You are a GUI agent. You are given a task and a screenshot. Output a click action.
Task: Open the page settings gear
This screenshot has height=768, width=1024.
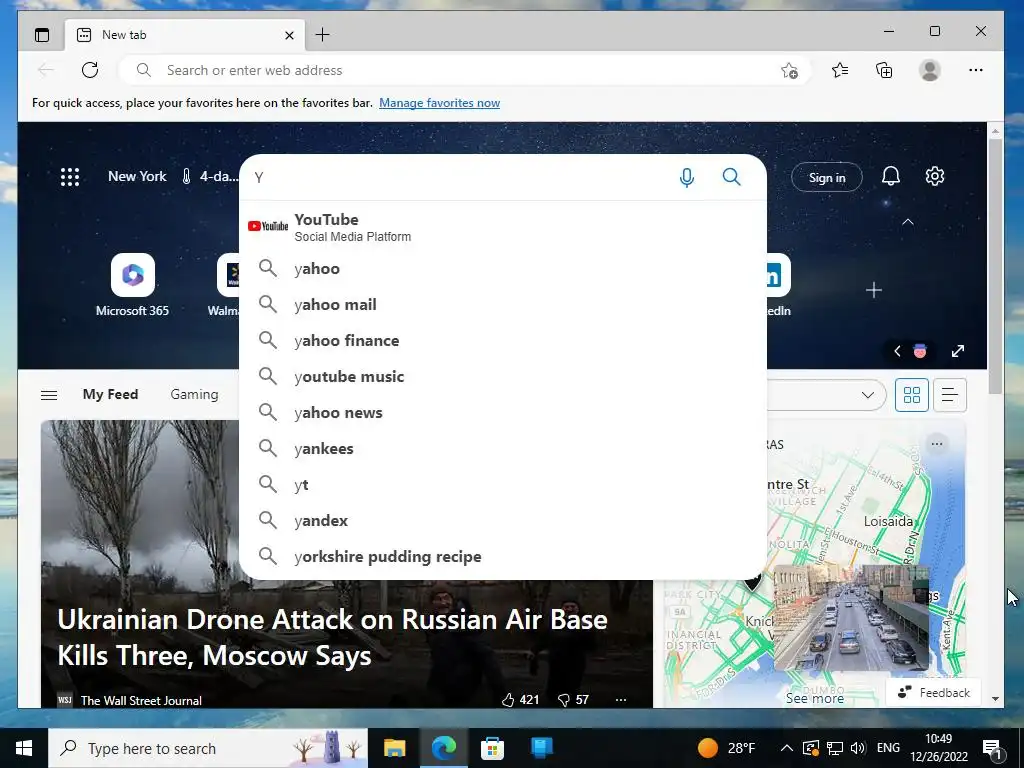(935, 176)
